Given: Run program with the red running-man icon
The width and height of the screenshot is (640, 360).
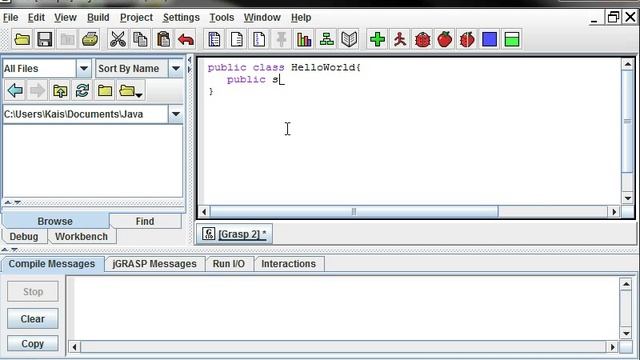Looking at the screenshot, I should click(400, 40).
